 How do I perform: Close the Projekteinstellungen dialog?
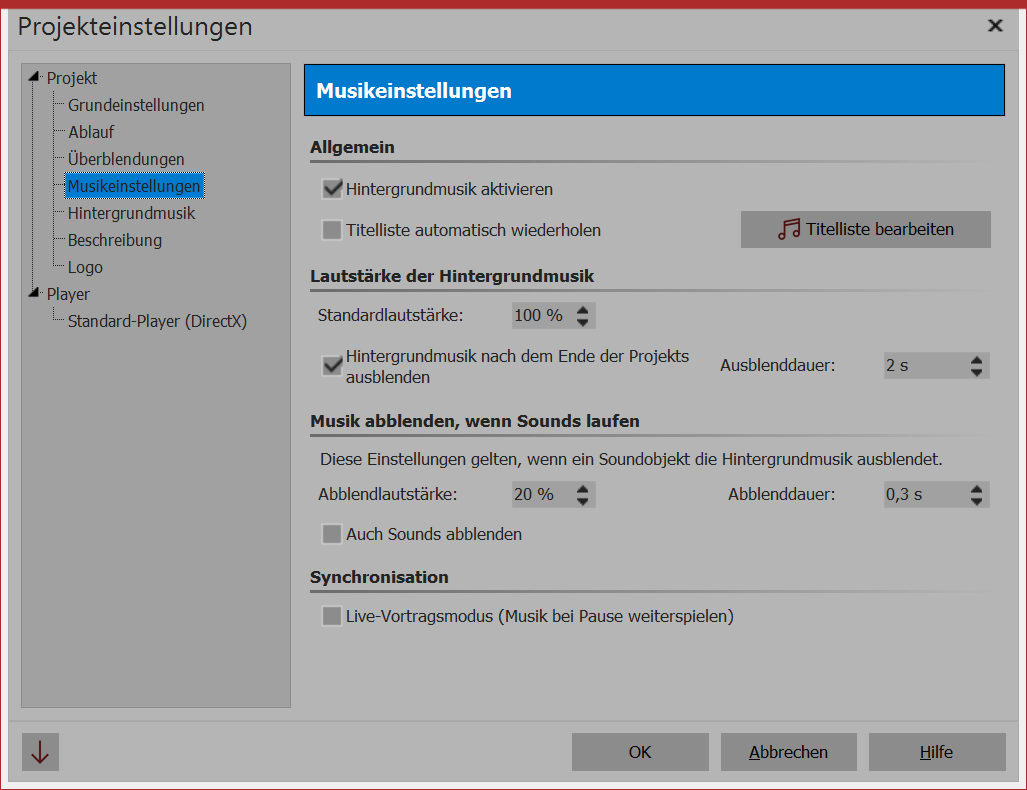coord(995,26)
